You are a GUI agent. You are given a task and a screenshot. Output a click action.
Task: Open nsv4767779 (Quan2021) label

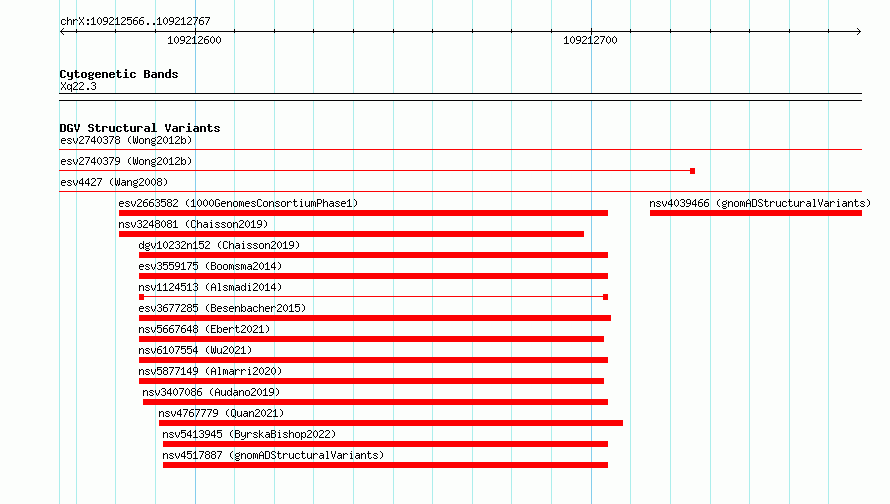tap(221, 413)
